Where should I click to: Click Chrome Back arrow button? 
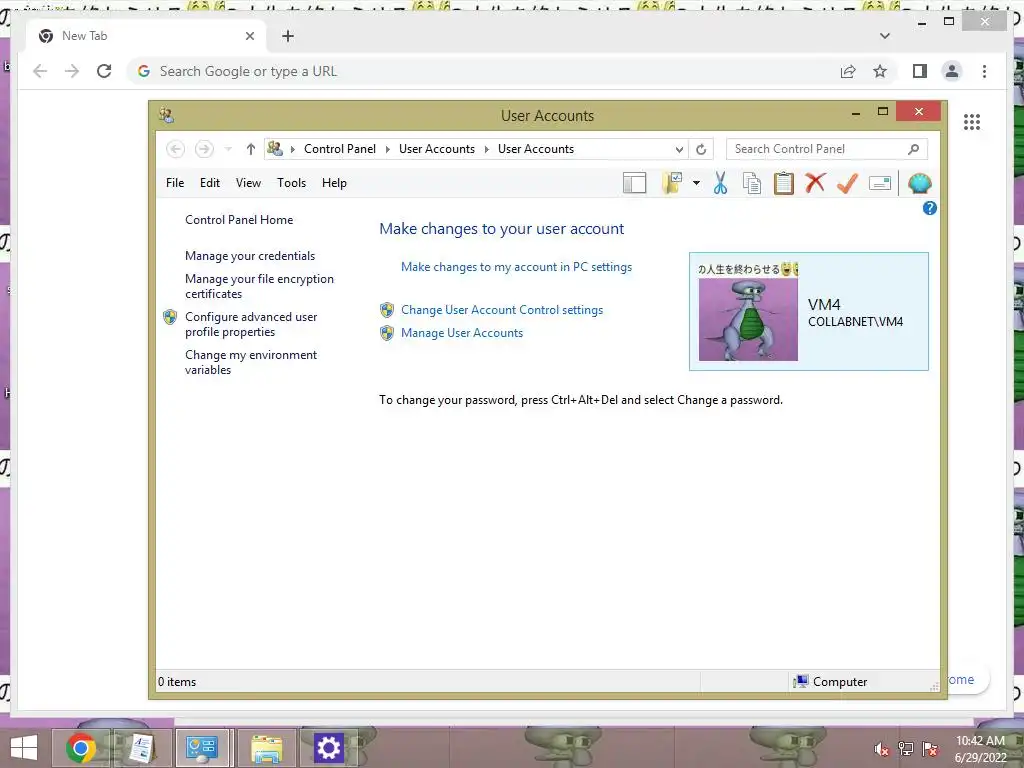[x=40, y=71]
